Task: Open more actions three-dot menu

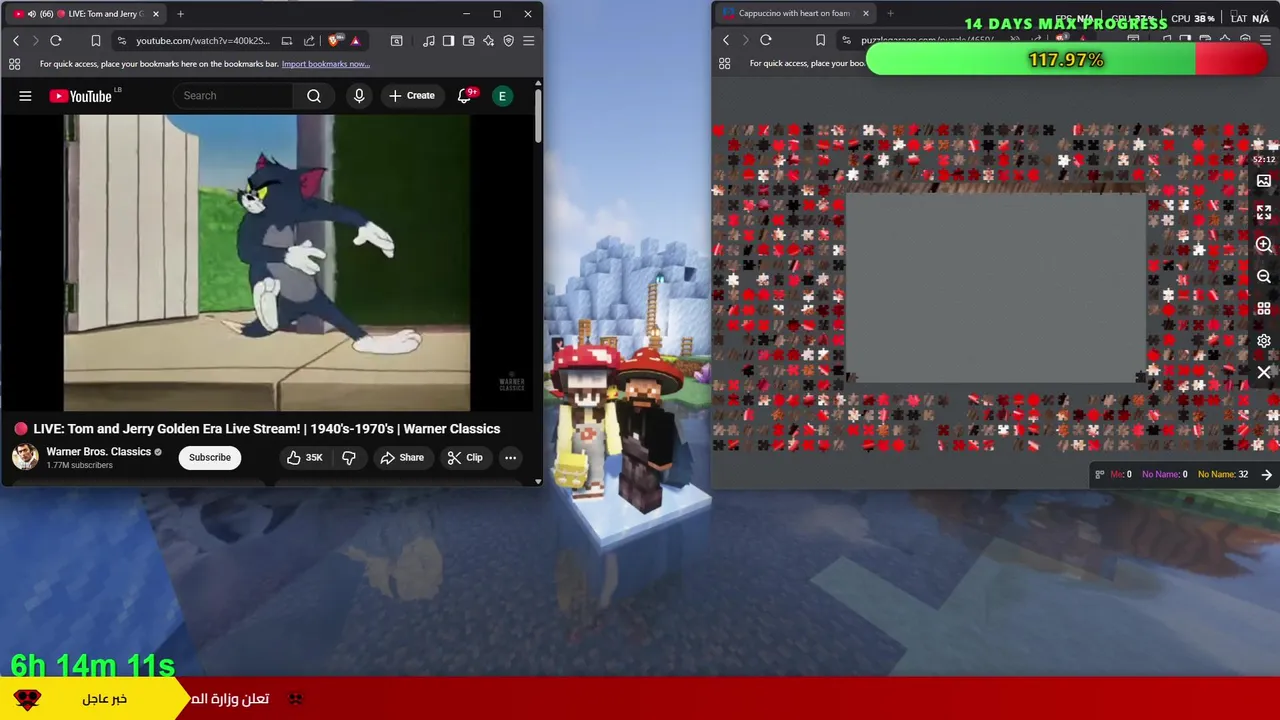Action: coord(510,458)
